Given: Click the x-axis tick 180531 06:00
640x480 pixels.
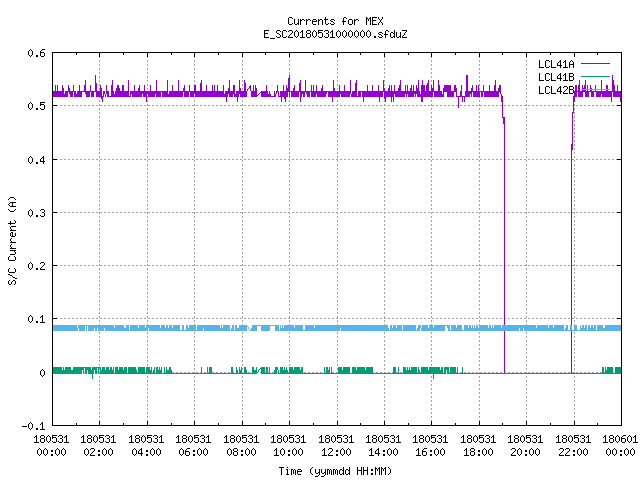Looking at the screenshot, I should (193, 446).
